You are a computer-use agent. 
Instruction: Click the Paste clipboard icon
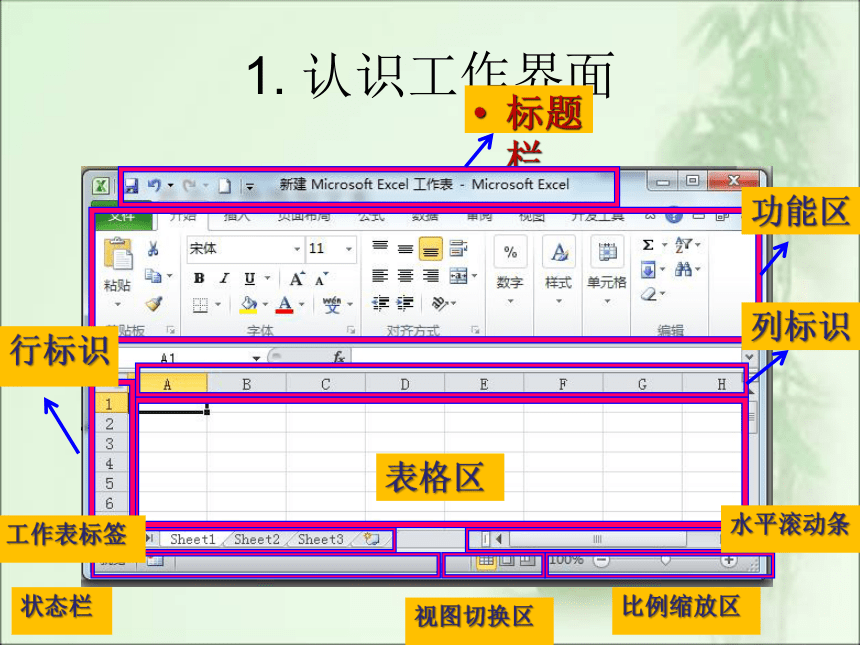click(118, 253)
